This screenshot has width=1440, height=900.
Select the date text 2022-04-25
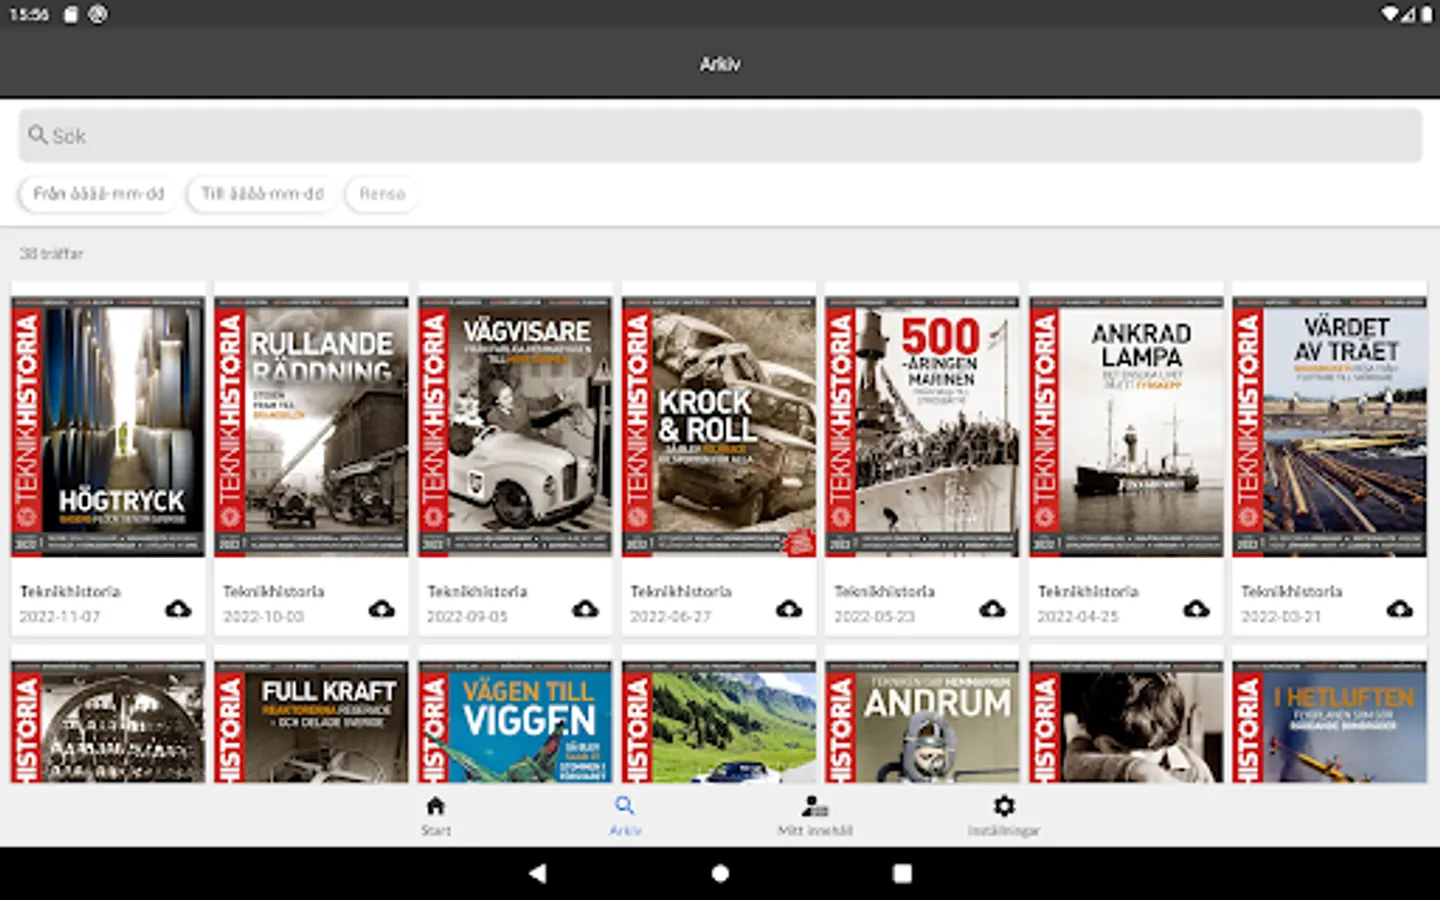coord(1078,617)
